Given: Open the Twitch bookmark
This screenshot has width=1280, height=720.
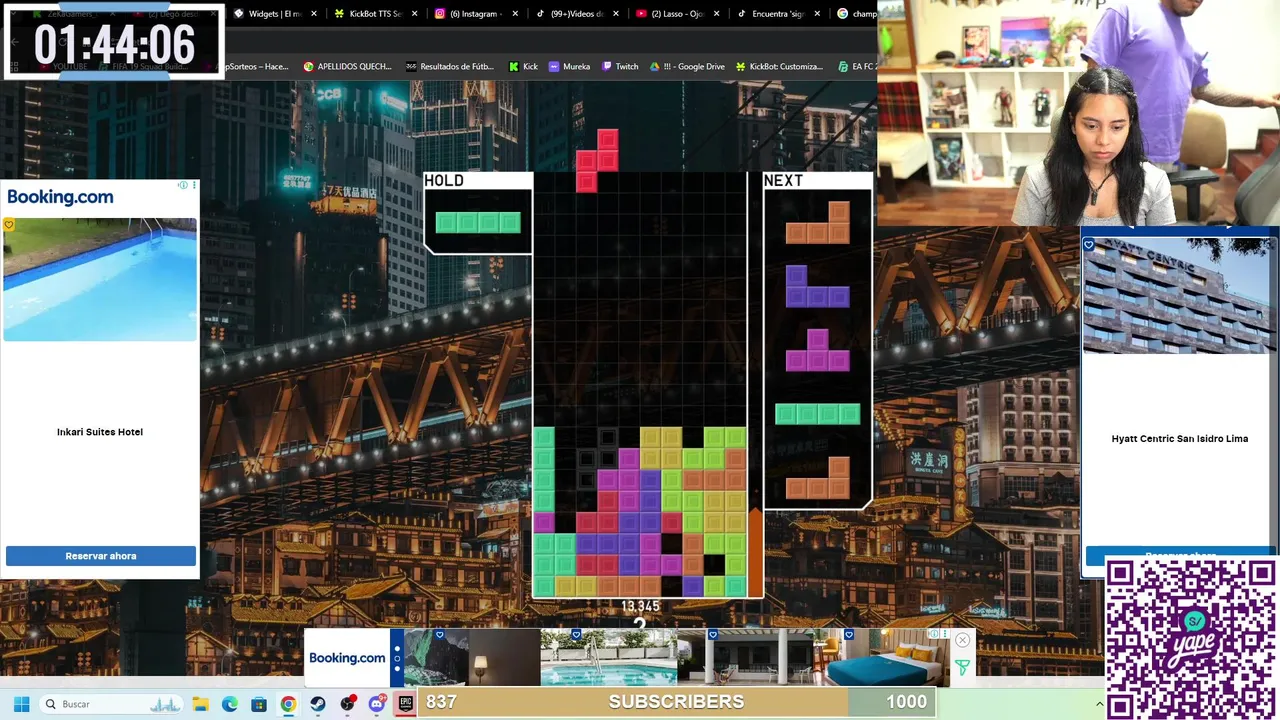Looking at the screenshot, I should [x=620, y=67].
